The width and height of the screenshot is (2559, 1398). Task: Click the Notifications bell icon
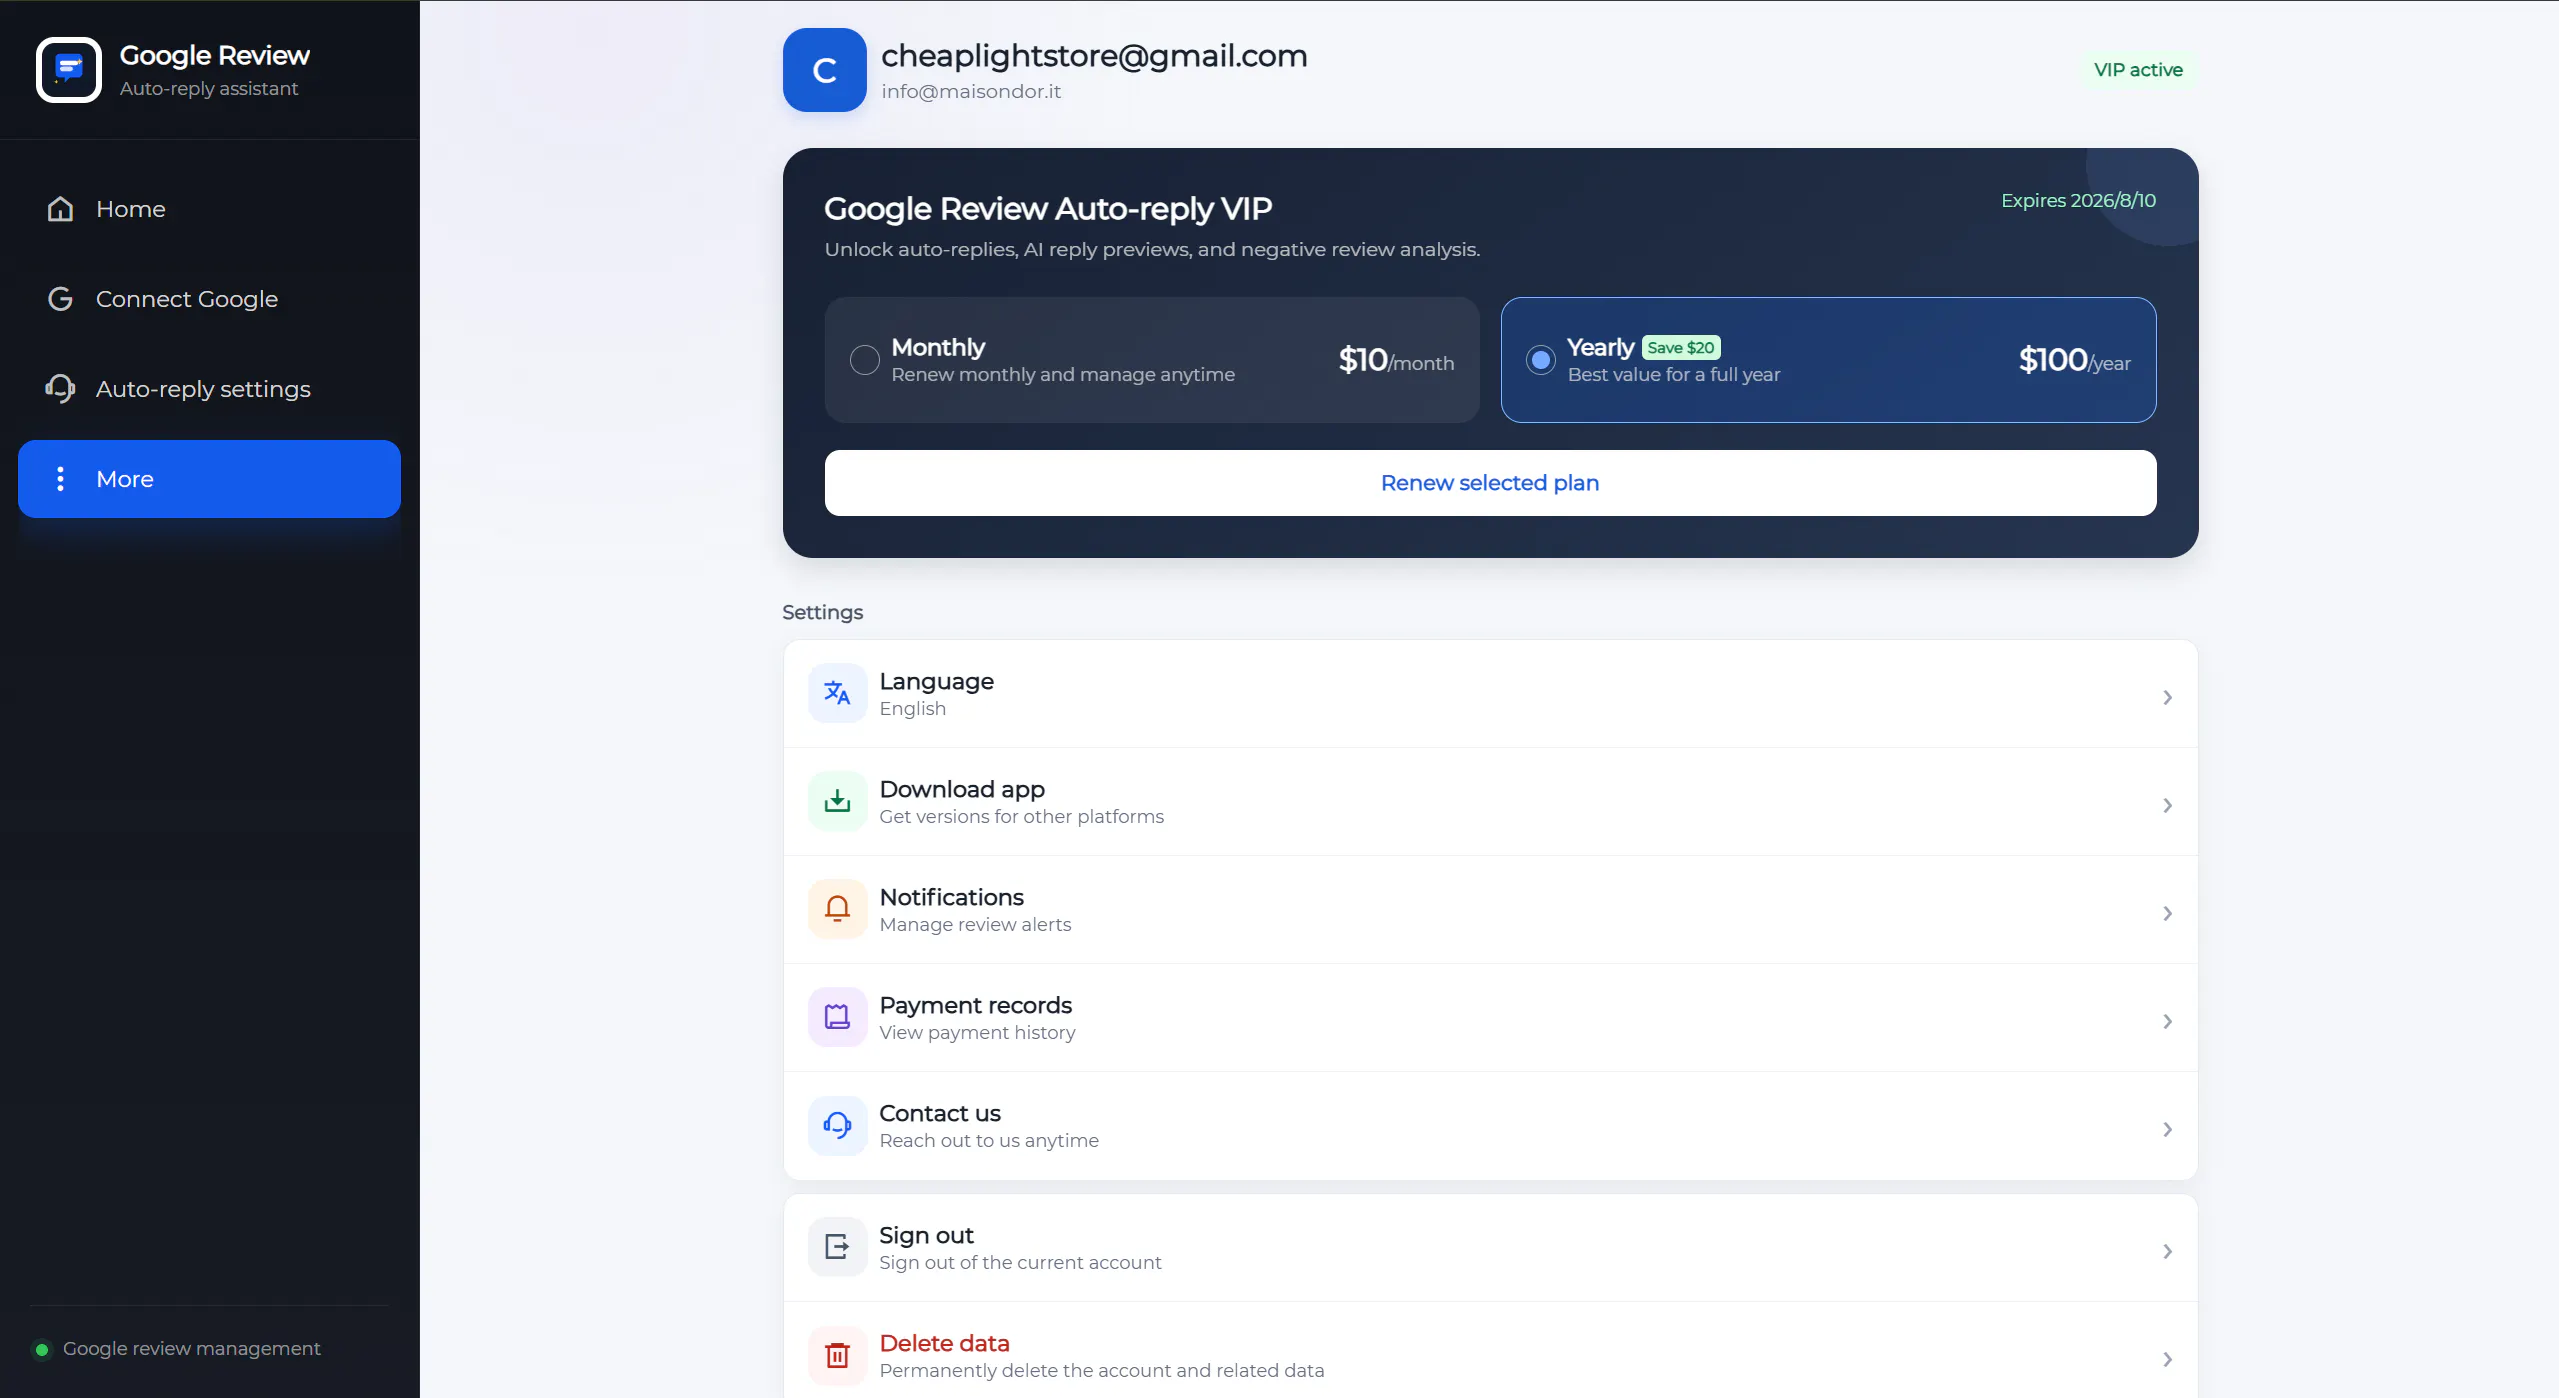pyautogui.click(x=838, y=909)
